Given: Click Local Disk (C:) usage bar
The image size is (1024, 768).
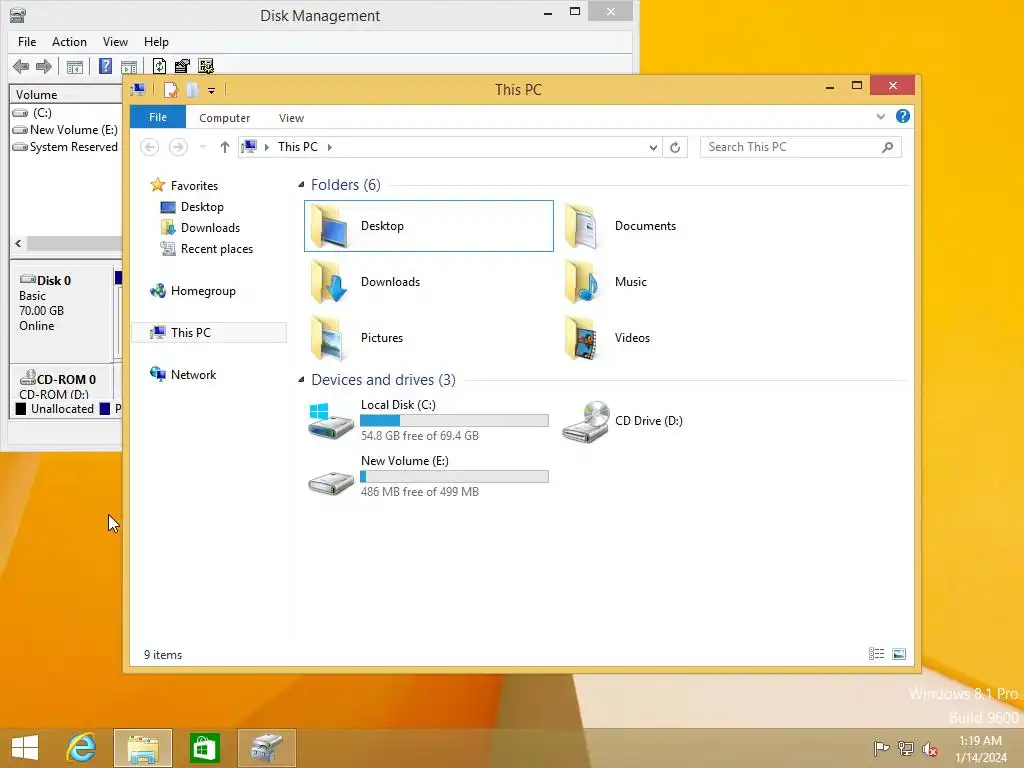Looking at the screenshot, I should point(455,421).
